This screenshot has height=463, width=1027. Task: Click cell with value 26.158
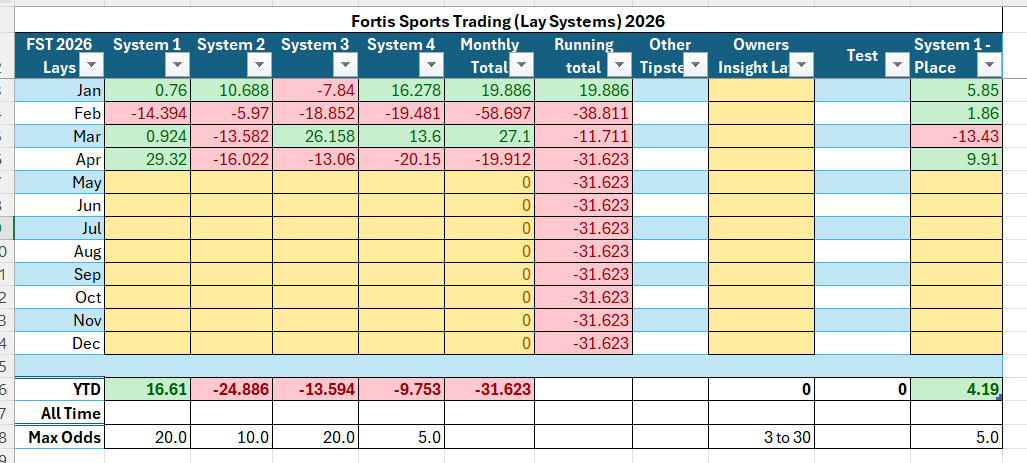315,136
